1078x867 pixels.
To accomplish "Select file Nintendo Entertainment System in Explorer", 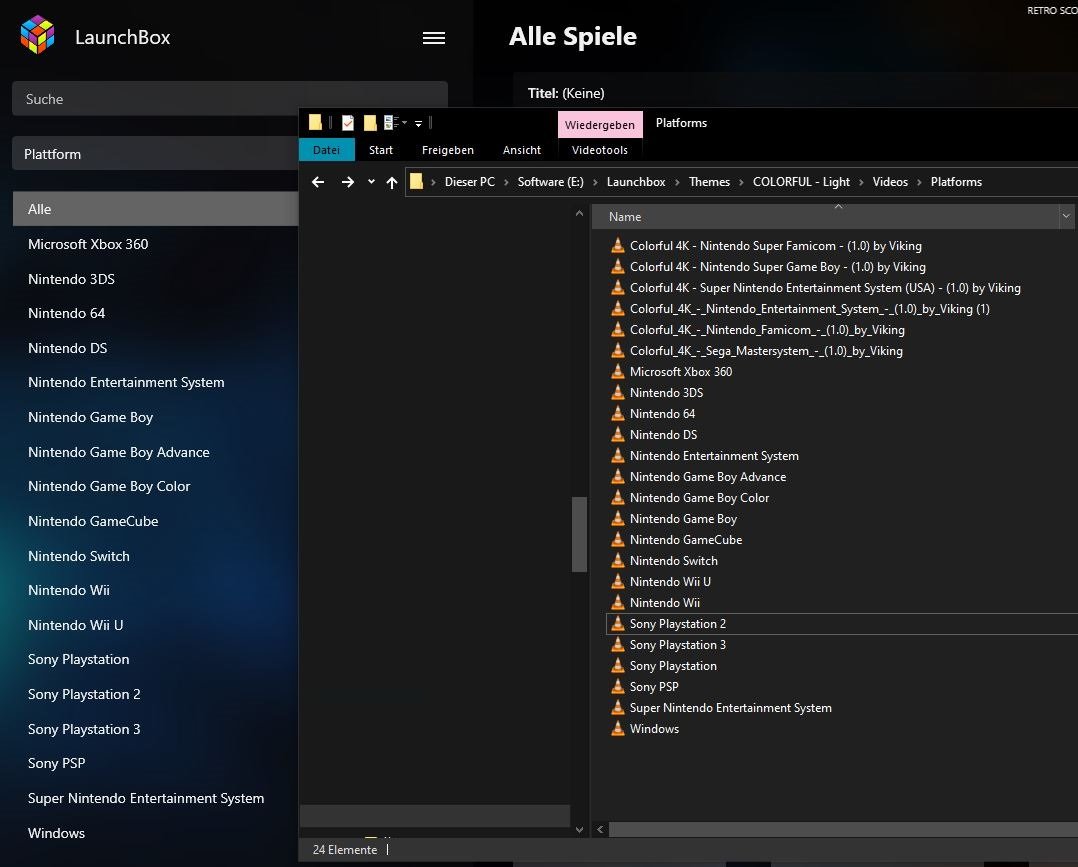I will [x=714, y=456].
